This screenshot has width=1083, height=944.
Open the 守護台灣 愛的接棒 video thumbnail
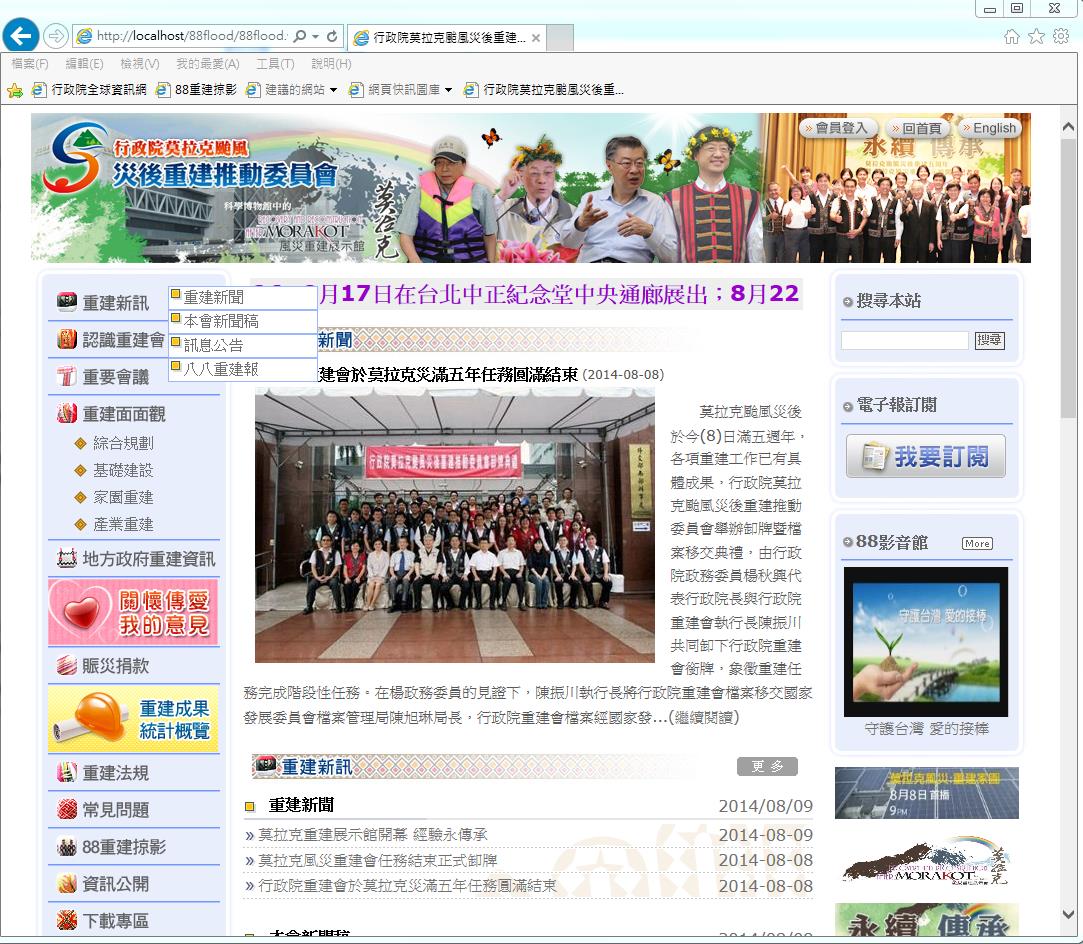click(x=926, y=642)
